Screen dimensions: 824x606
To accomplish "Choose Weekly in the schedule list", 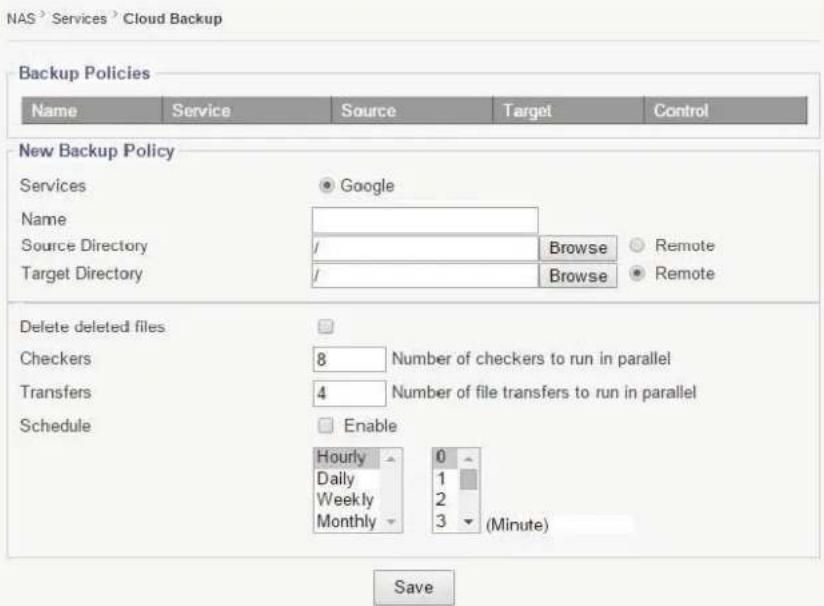I will [x=347, y=499].
